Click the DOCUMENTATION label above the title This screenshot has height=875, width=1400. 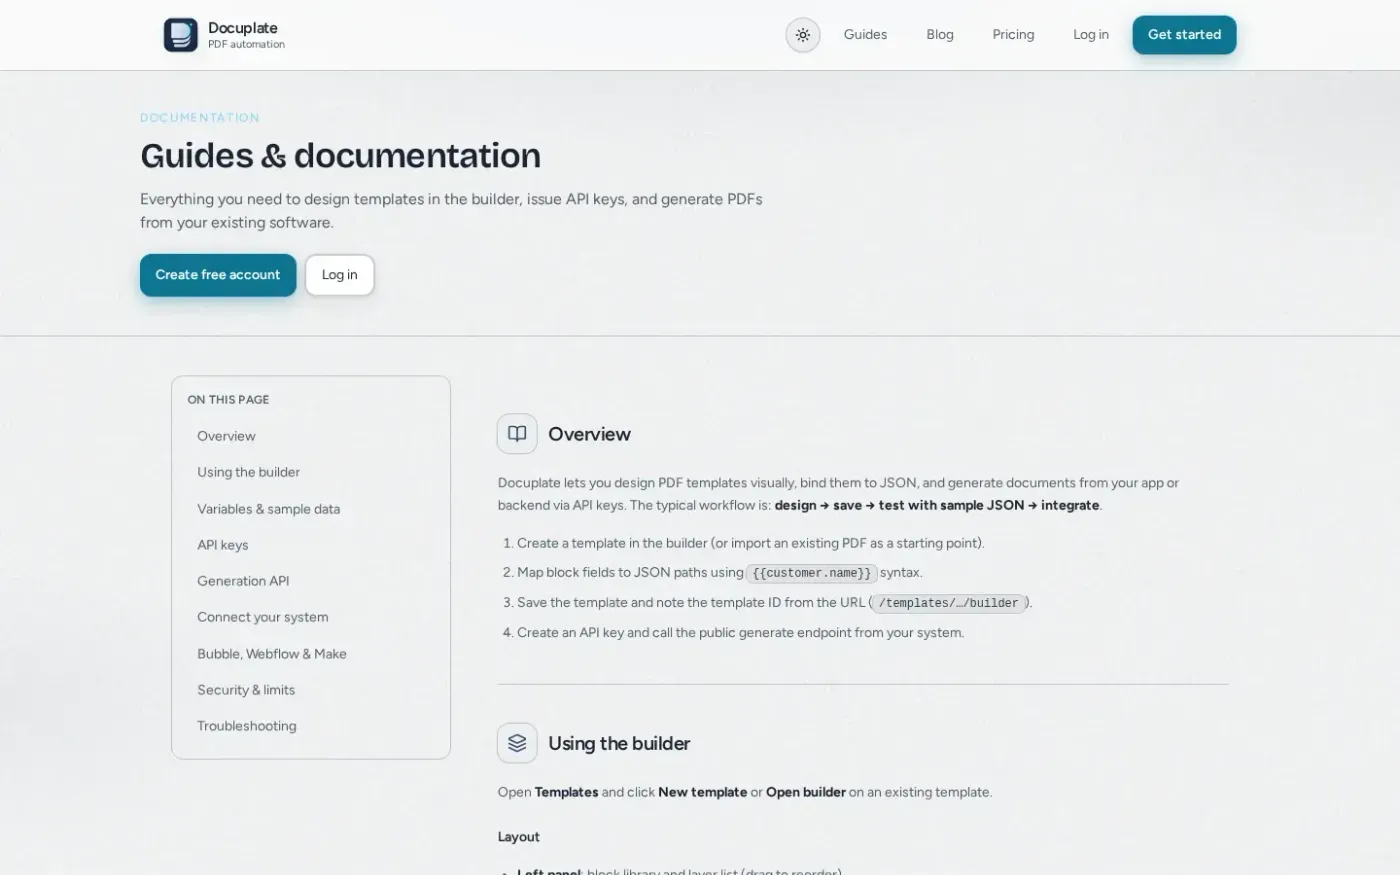tap(200, 118)
